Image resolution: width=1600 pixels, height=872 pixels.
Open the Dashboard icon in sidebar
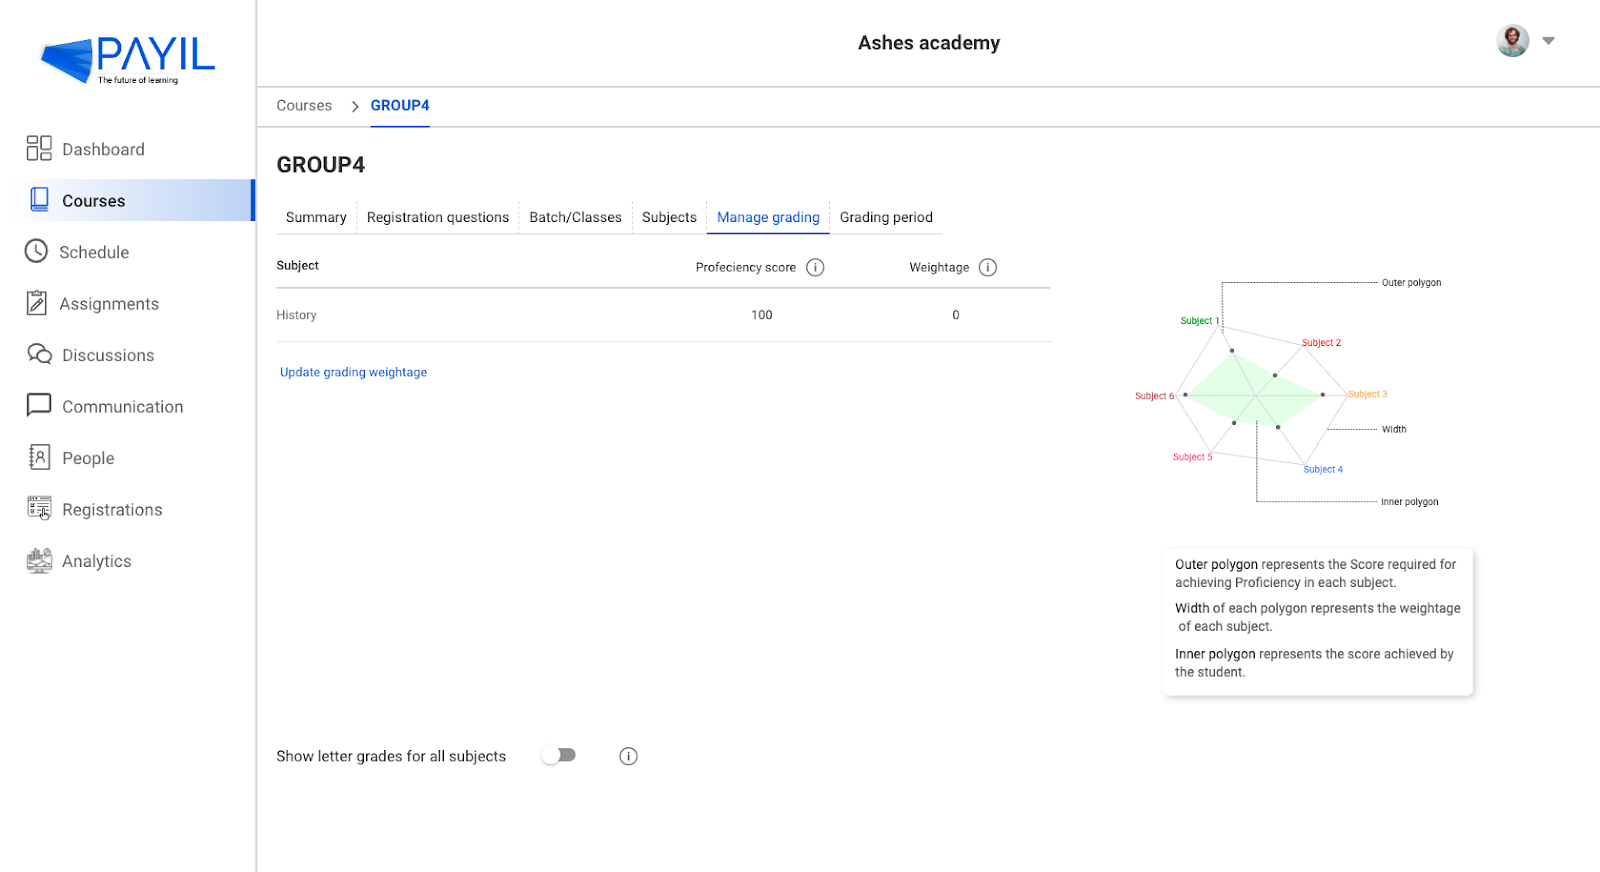39,149
